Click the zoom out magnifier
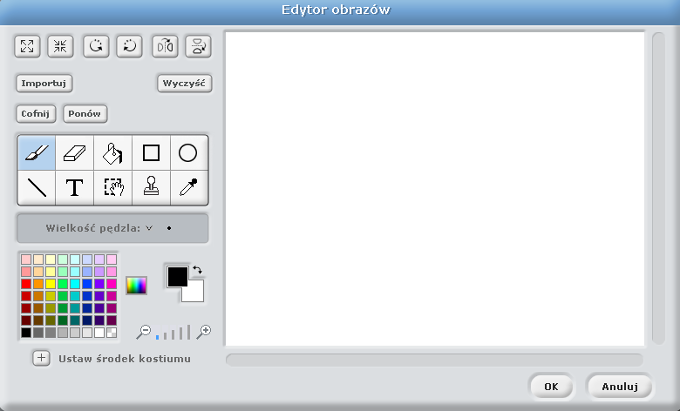 [x=143, y=332]
